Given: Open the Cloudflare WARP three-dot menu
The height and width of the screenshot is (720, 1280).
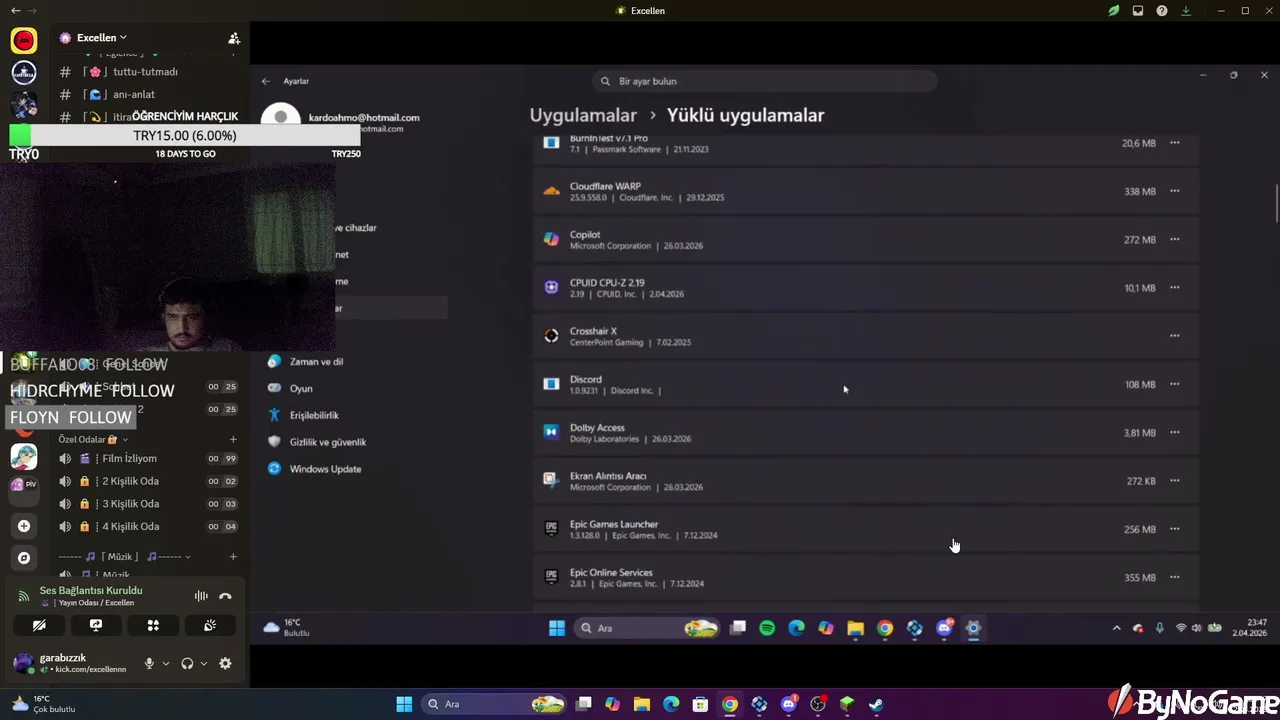Looking at the screenshot, I should click(x=1175, y=191).
